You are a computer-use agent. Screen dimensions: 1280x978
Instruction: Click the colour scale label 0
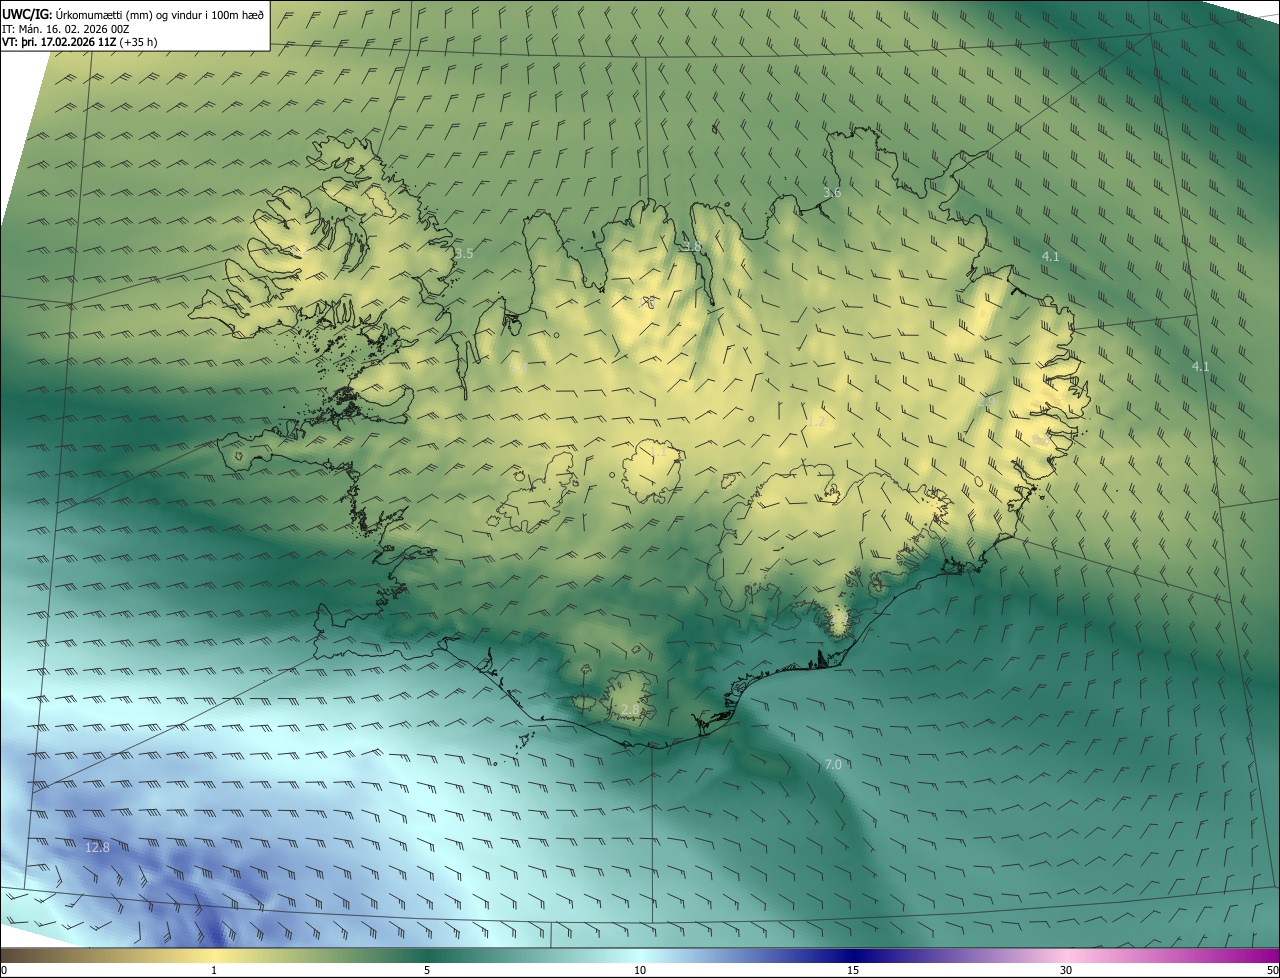[4, 970]
